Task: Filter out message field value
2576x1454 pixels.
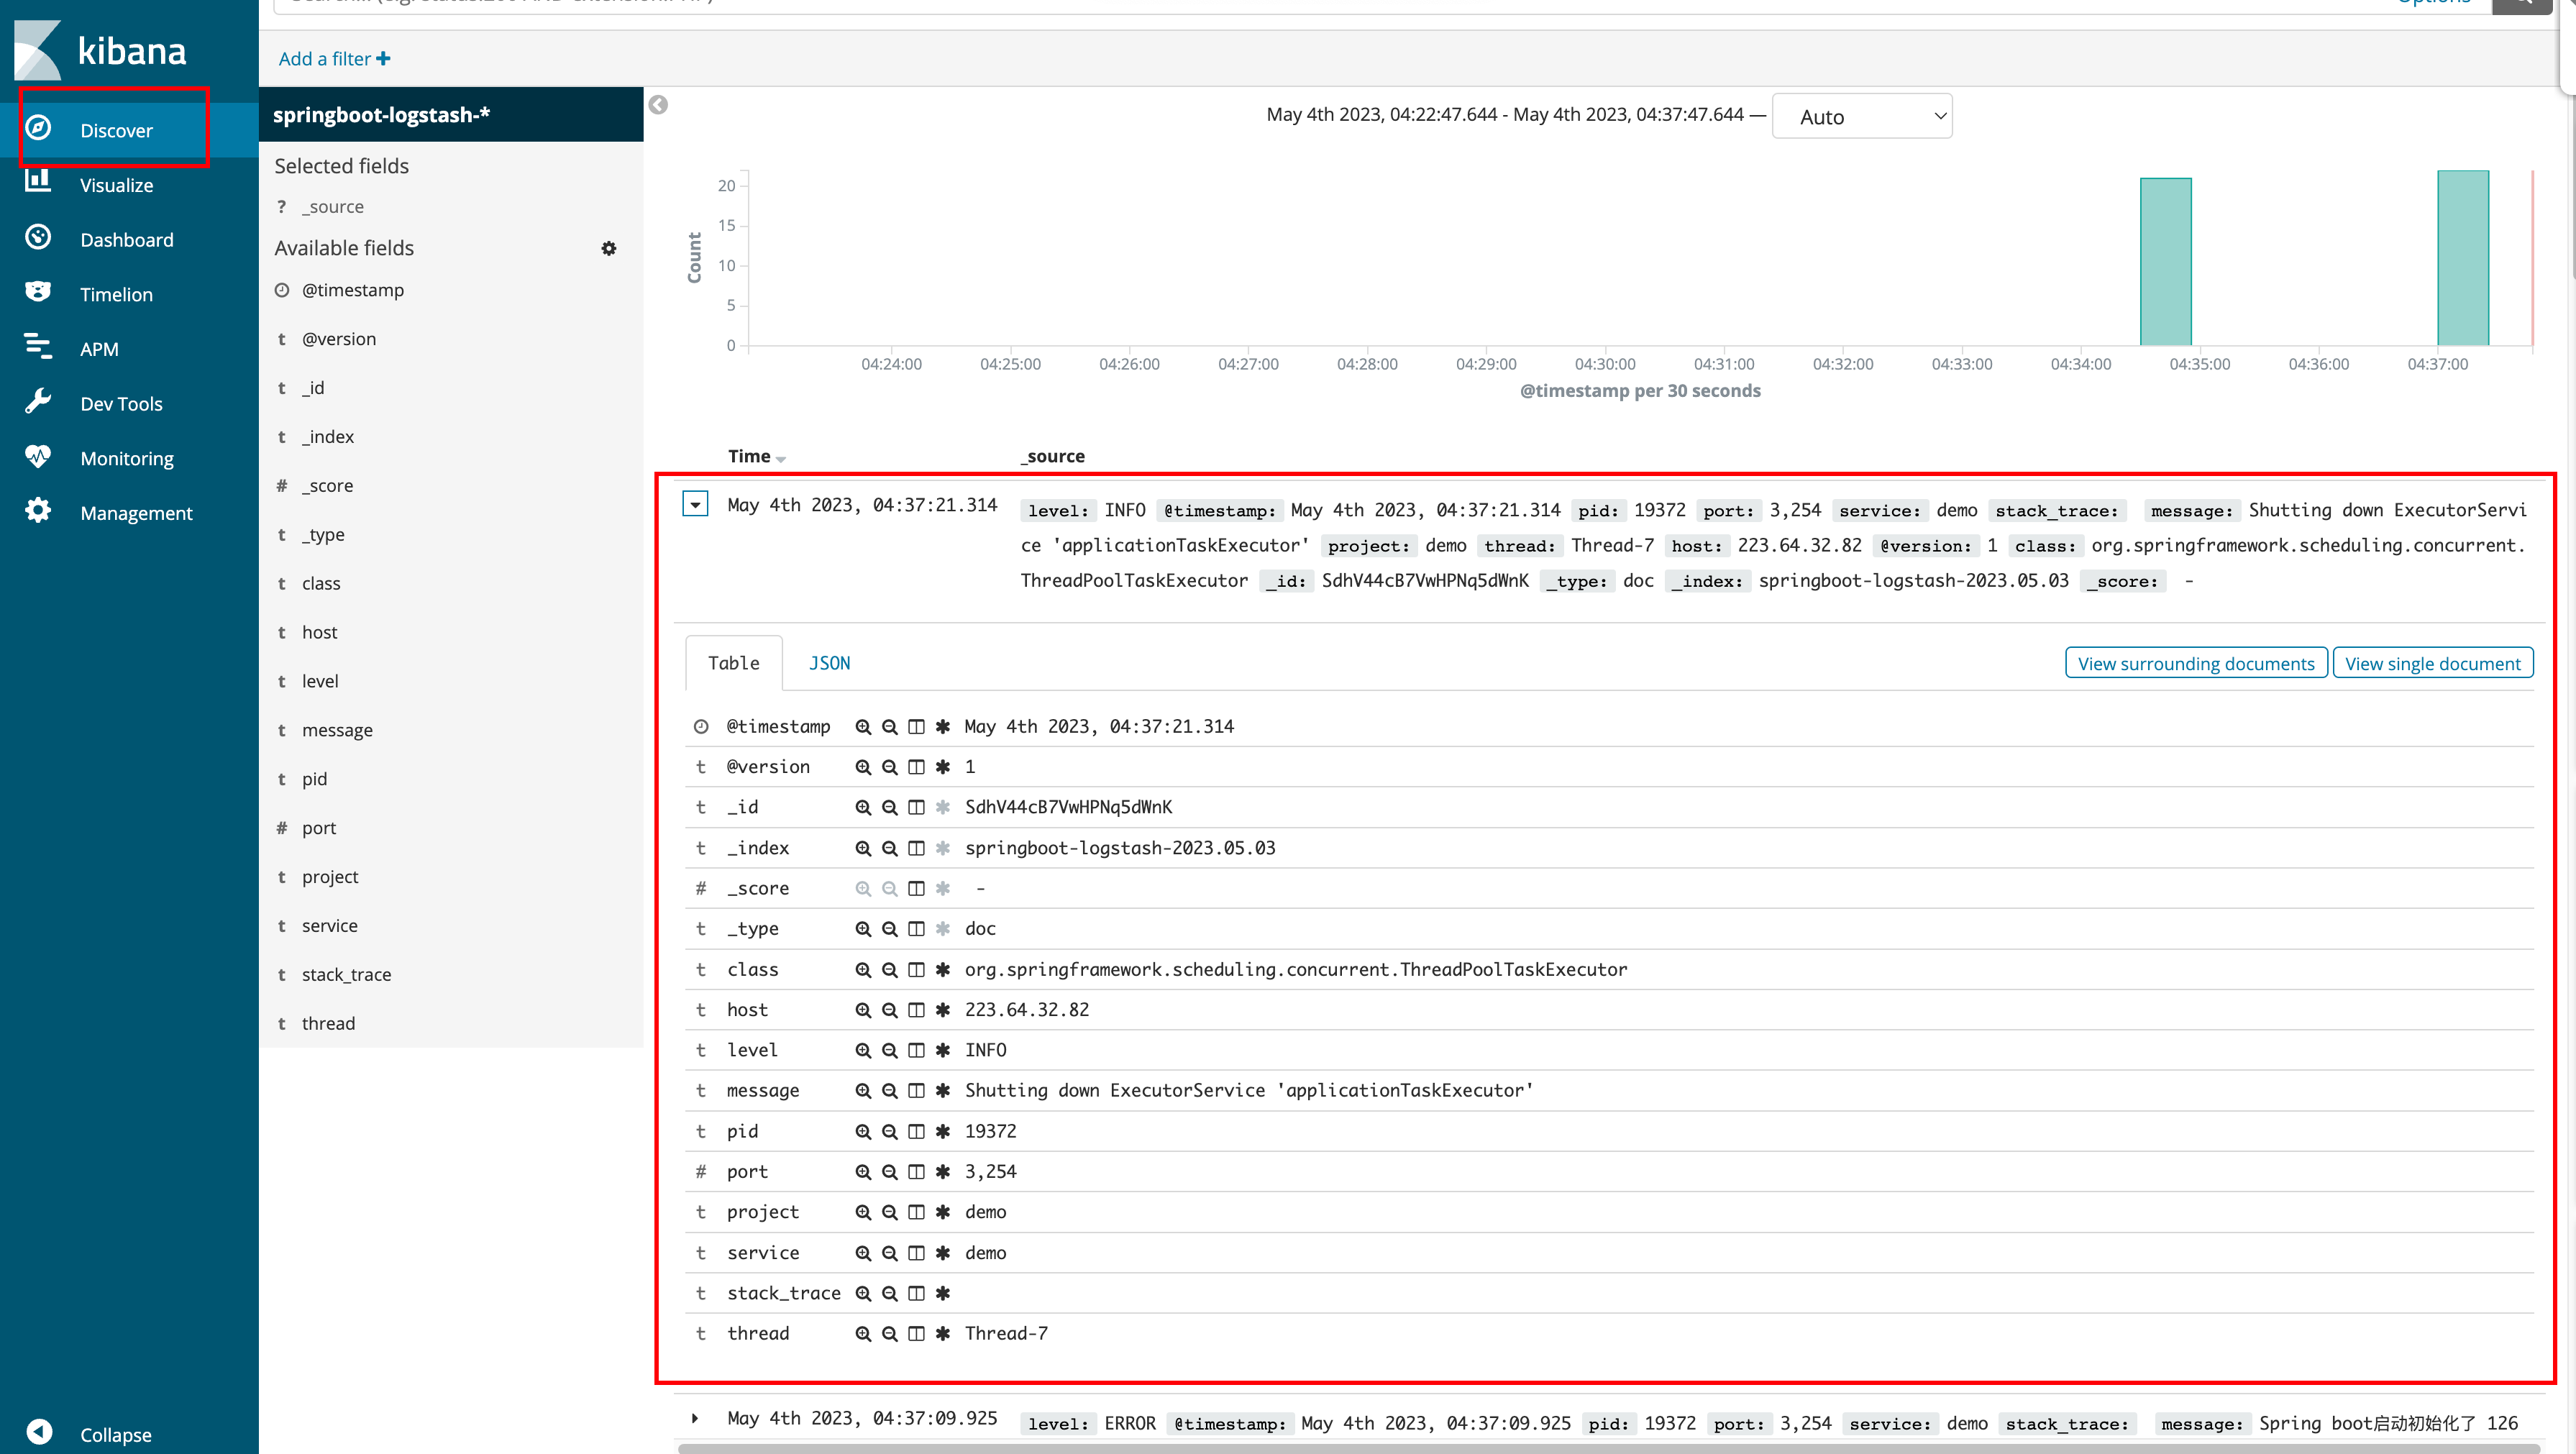Action: coord(889,1091)
